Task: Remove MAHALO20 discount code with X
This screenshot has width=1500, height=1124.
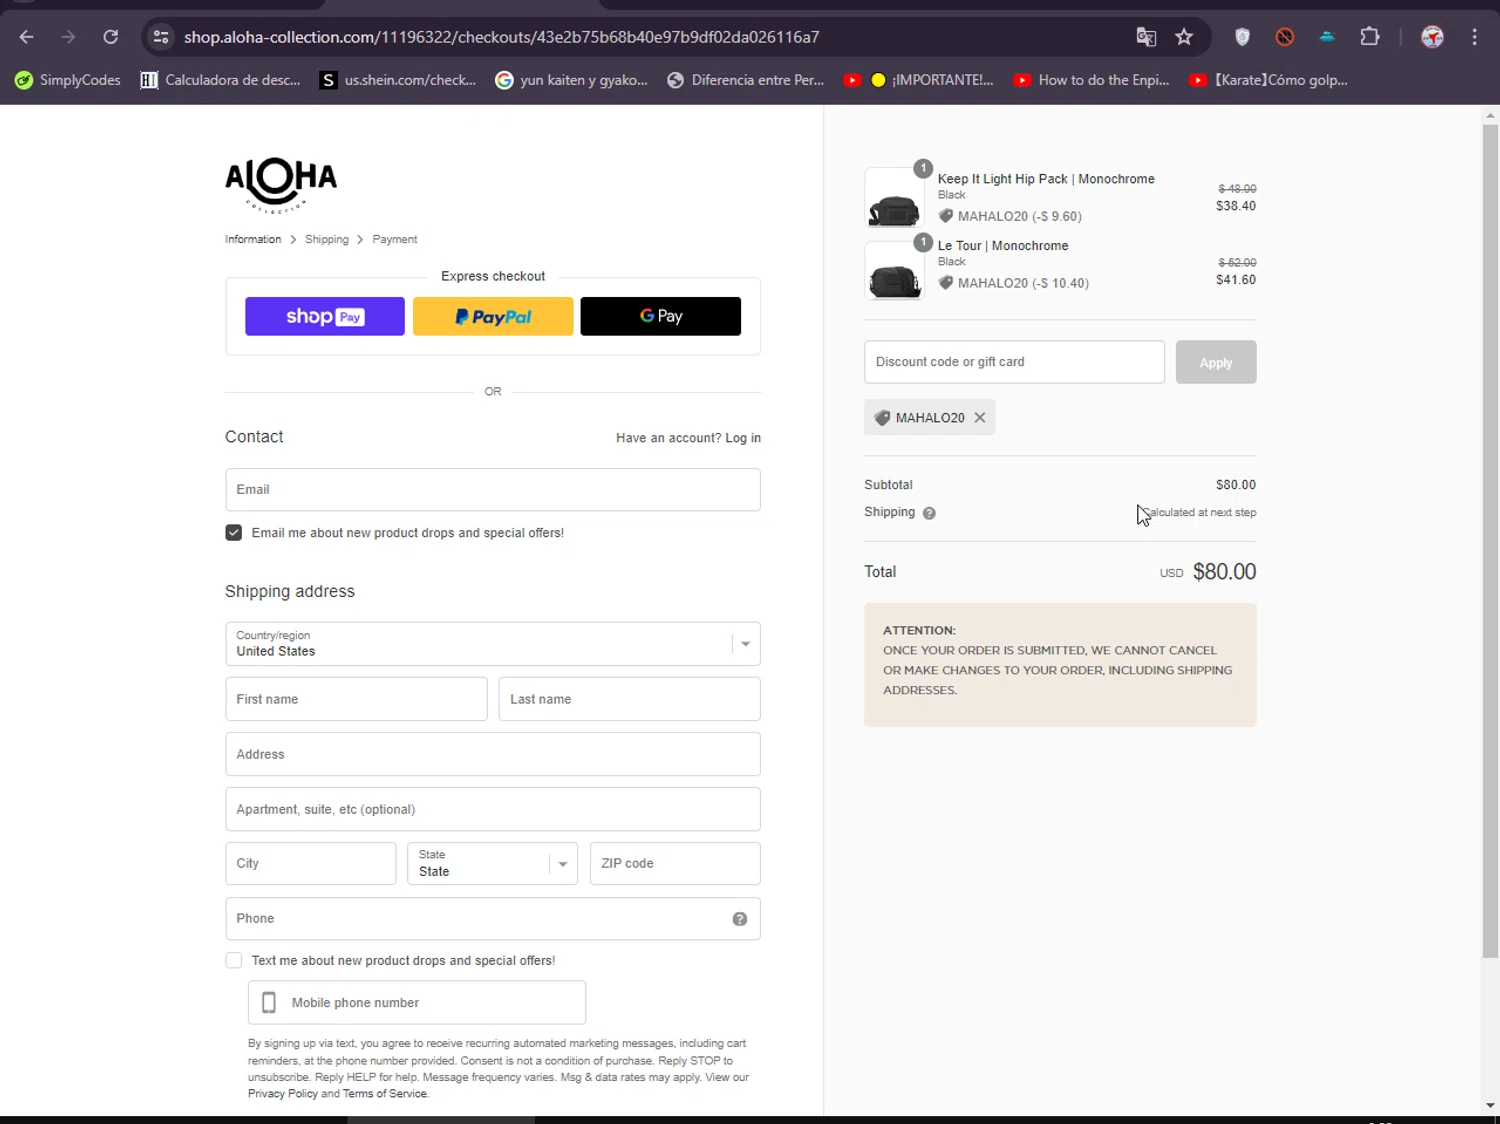Action: (x=980, y=418)
